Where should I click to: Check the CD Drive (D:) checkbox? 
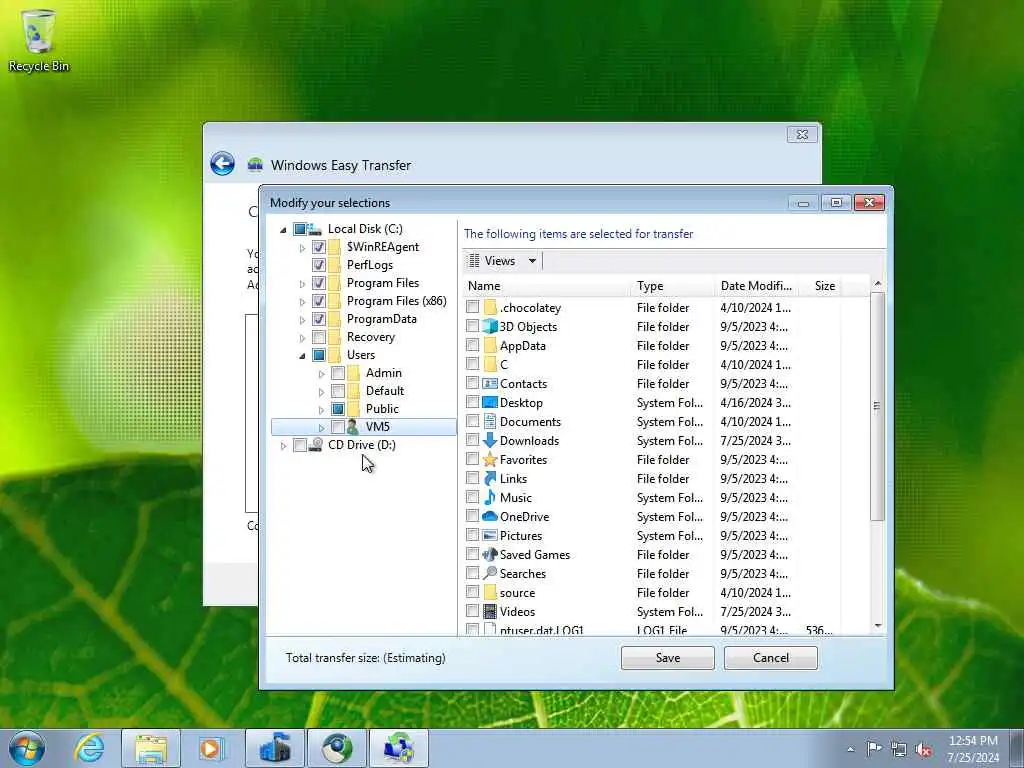click(299, 445)
